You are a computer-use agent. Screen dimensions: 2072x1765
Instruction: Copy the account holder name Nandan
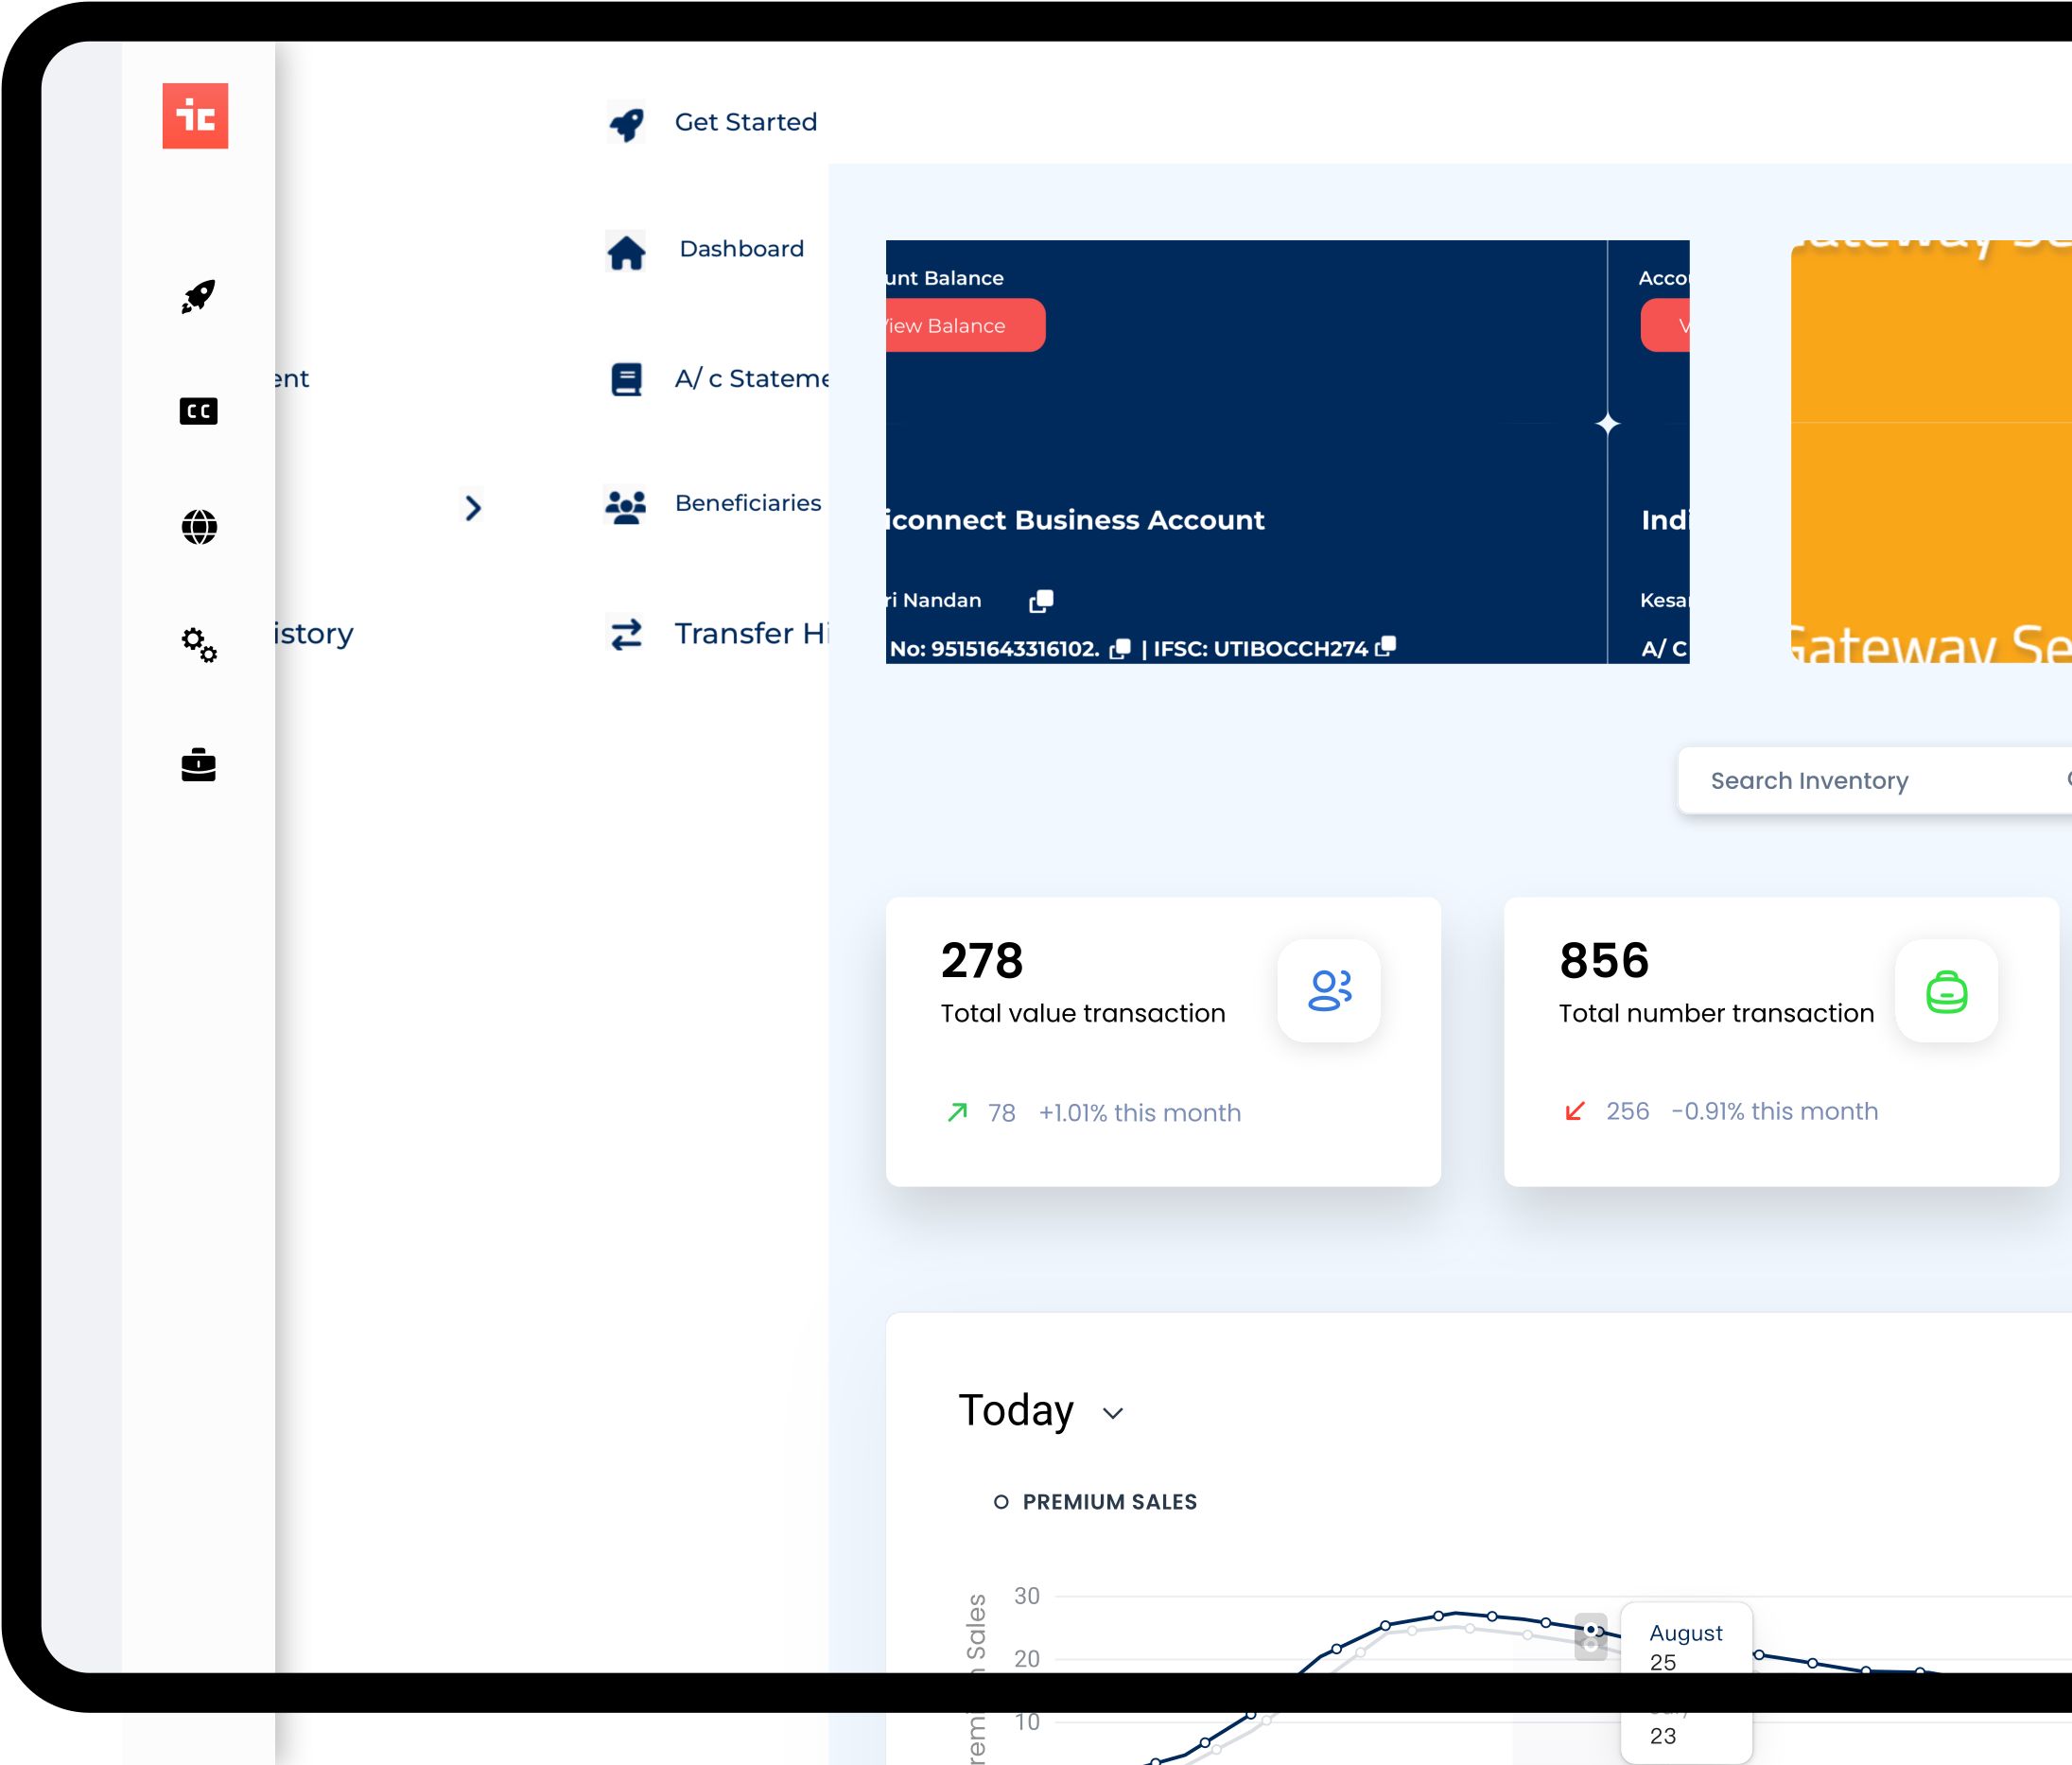1041,600
